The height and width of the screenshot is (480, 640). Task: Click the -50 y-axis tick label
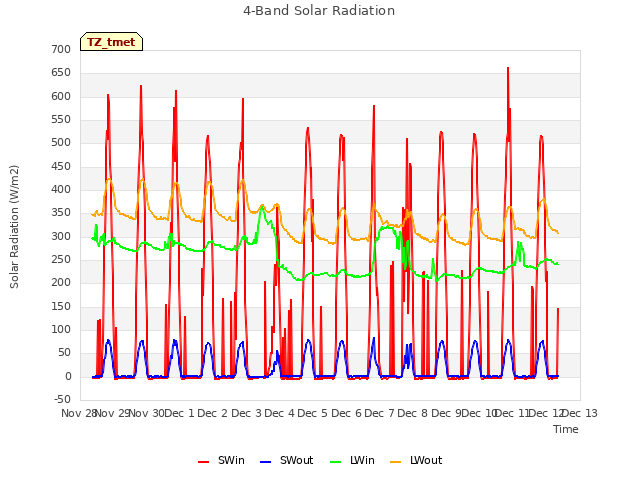62,400
